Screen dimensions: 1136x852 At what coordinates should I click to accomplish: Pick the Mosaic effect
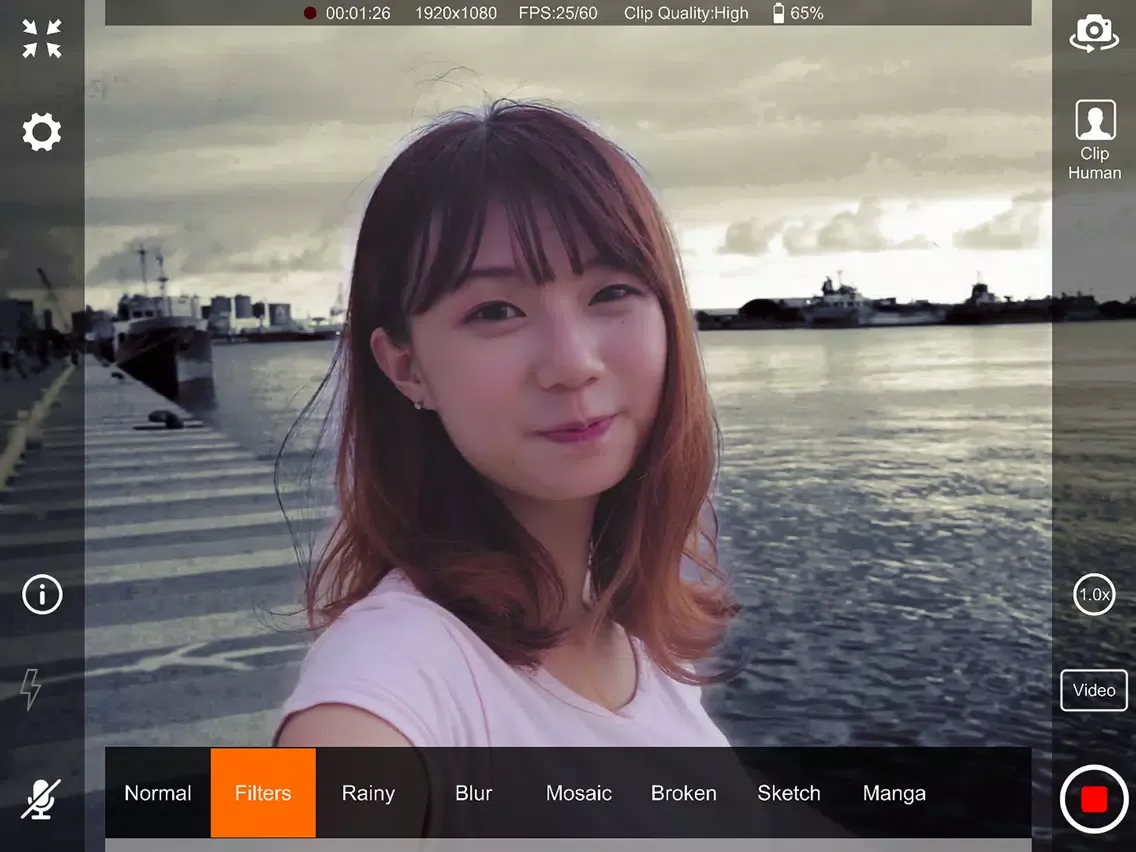coord(578,793)
